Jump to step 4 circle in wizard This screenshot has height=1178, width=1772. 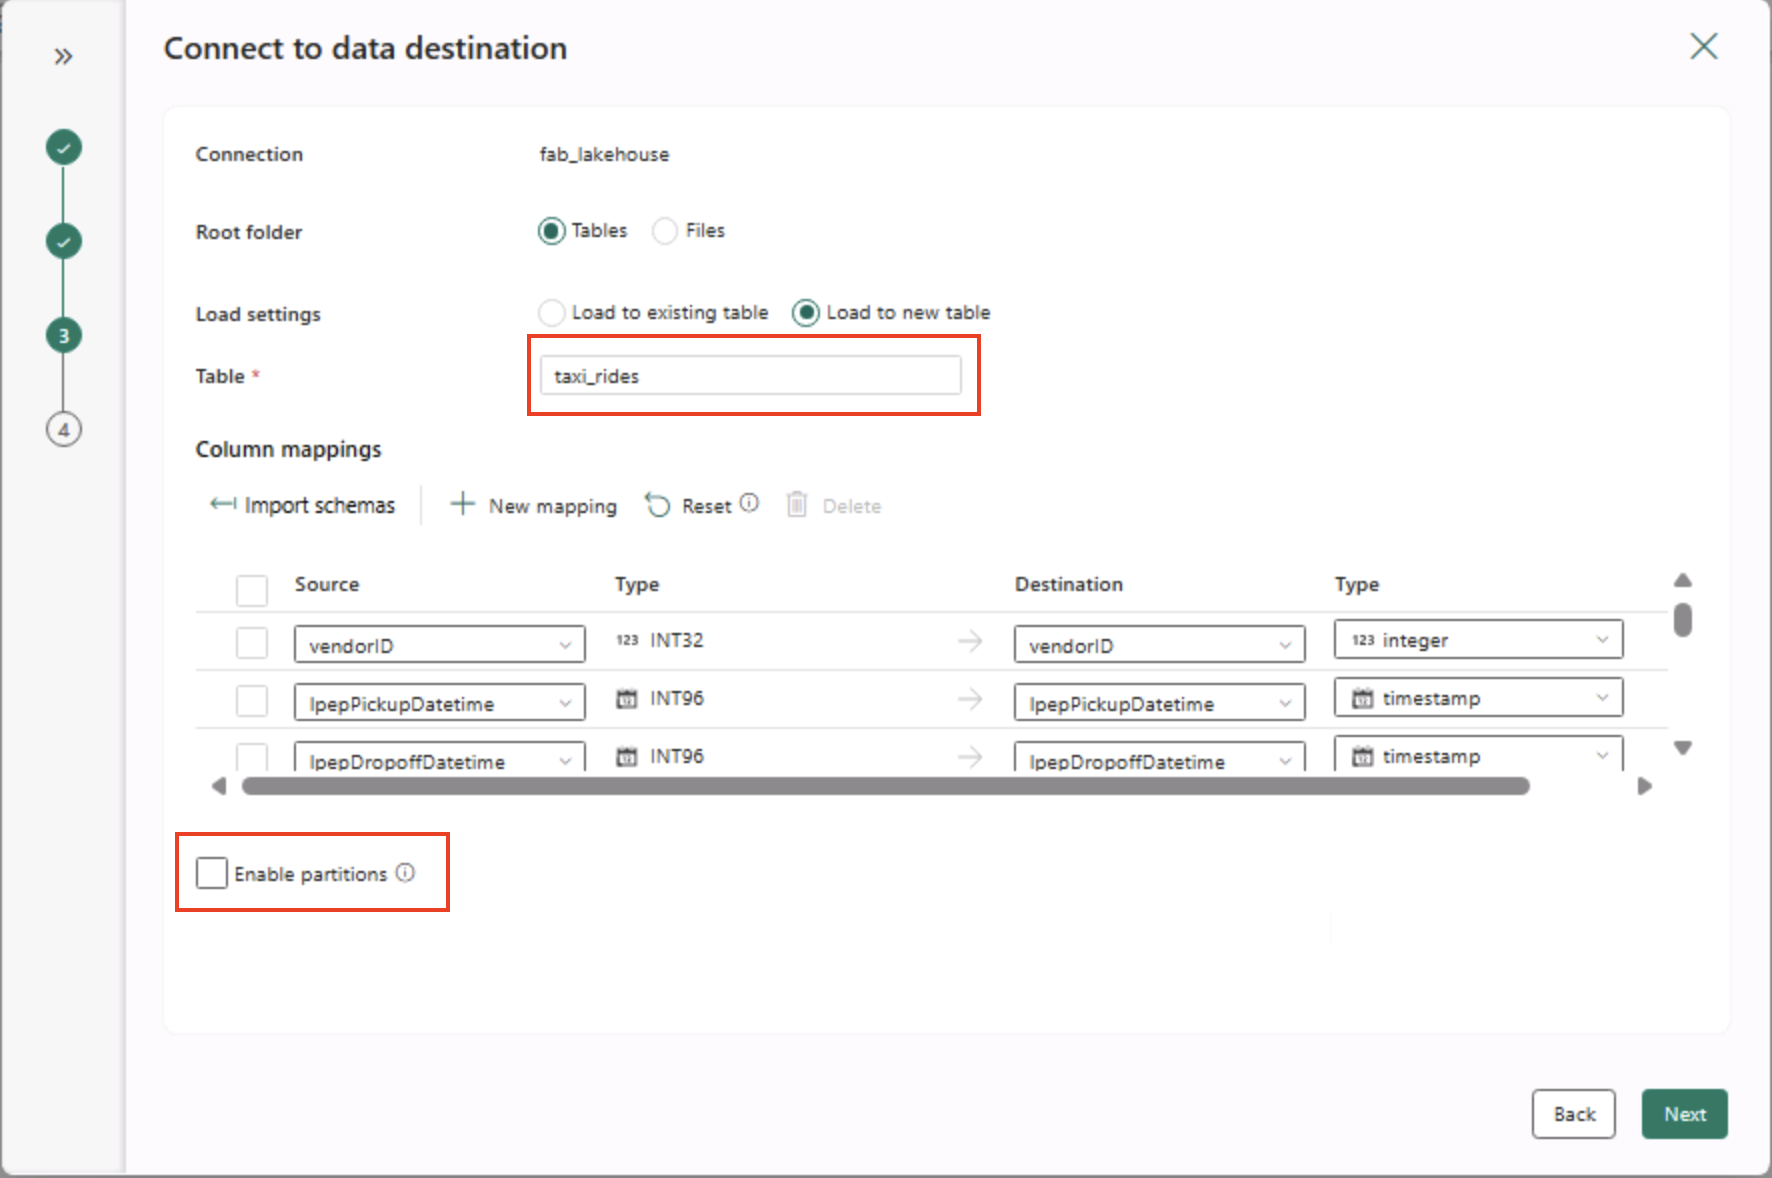[64, 430]
